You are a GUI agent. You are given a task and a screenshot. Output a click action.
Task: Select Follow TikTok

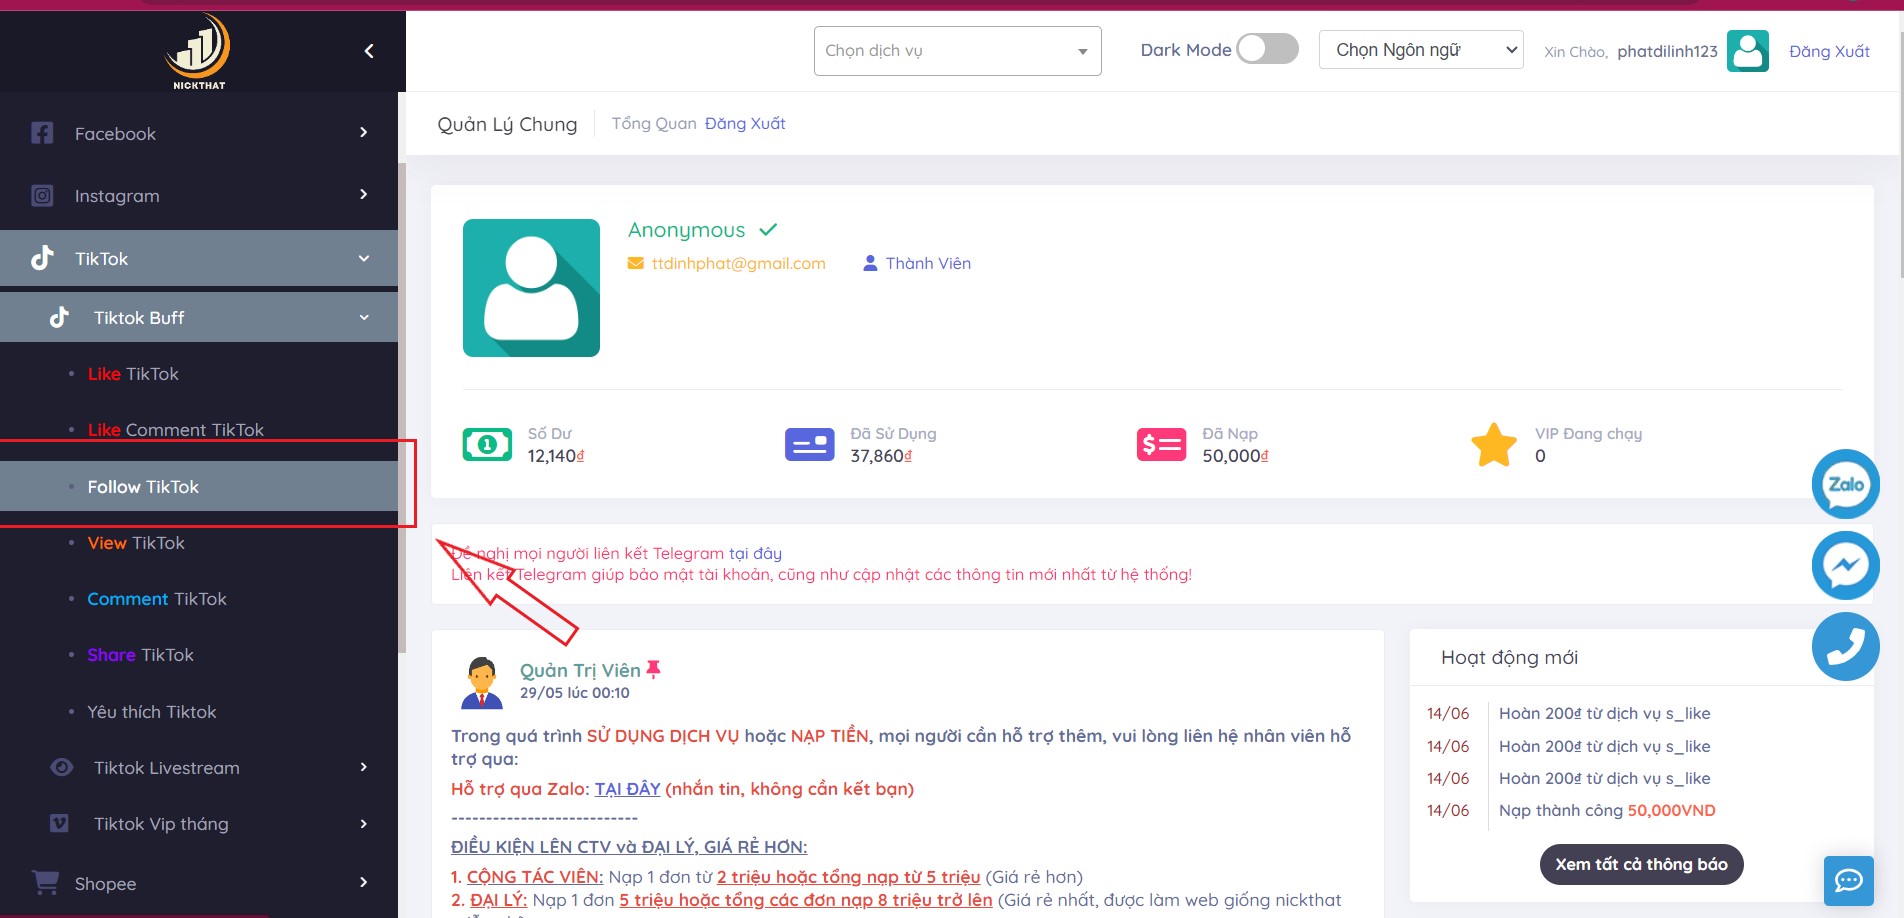199,486
